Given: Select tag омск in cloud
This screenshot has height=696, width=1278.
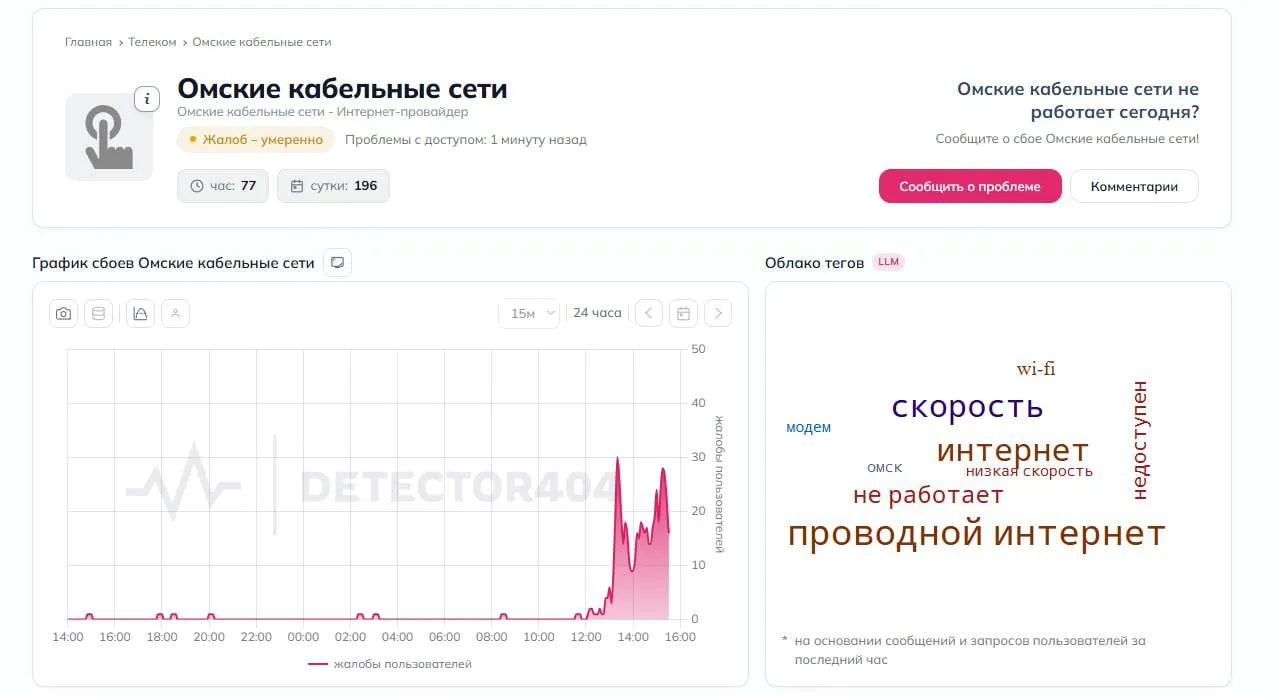Looking at the screenshot, I should click(x=884, y=468).
